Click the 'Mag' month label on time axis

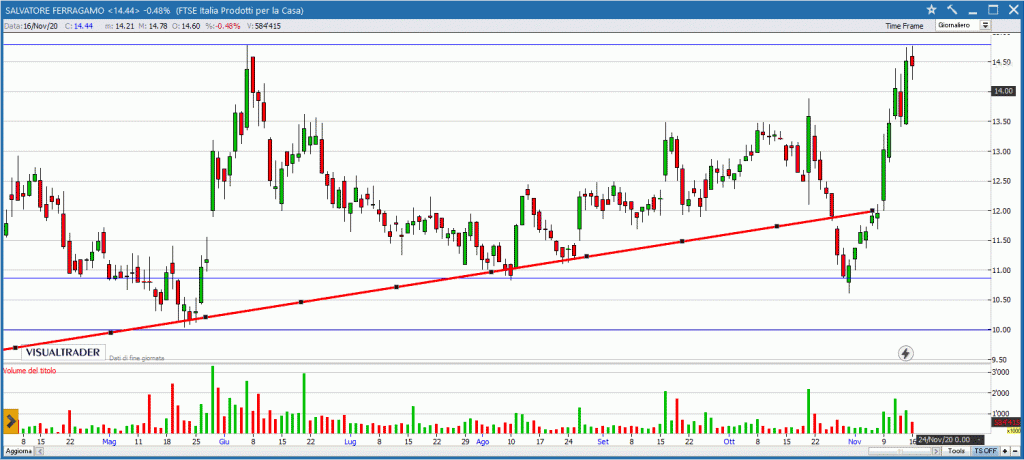pos(109,442)
